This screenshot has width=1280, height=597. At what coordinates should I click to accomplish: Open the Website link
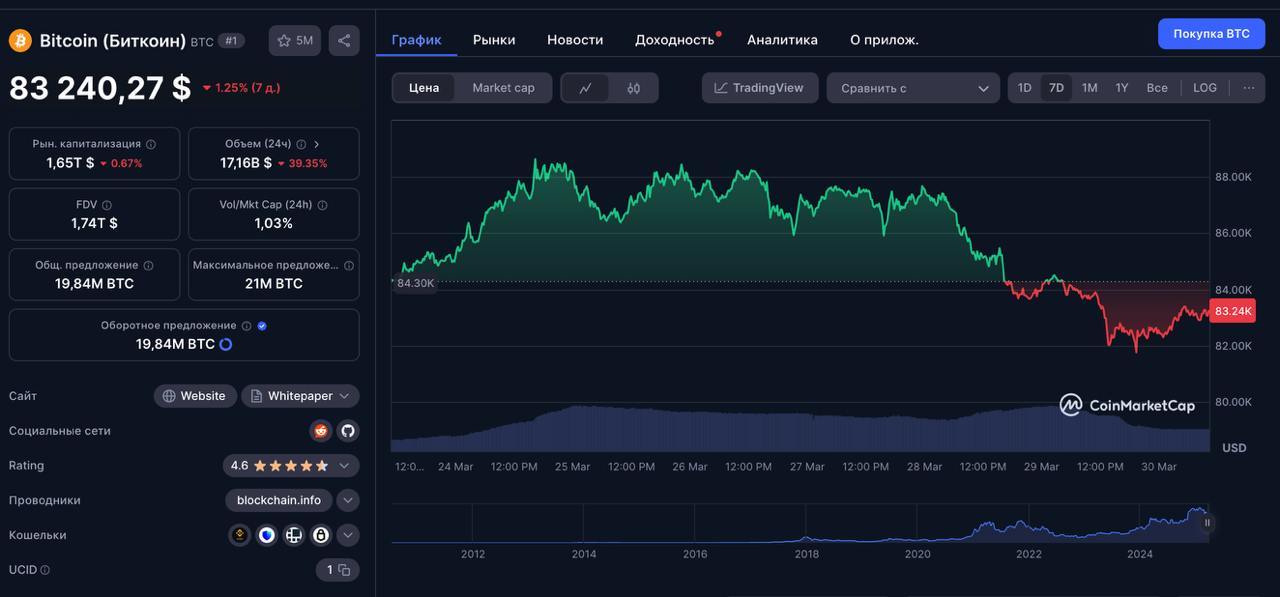pos(195,396)
